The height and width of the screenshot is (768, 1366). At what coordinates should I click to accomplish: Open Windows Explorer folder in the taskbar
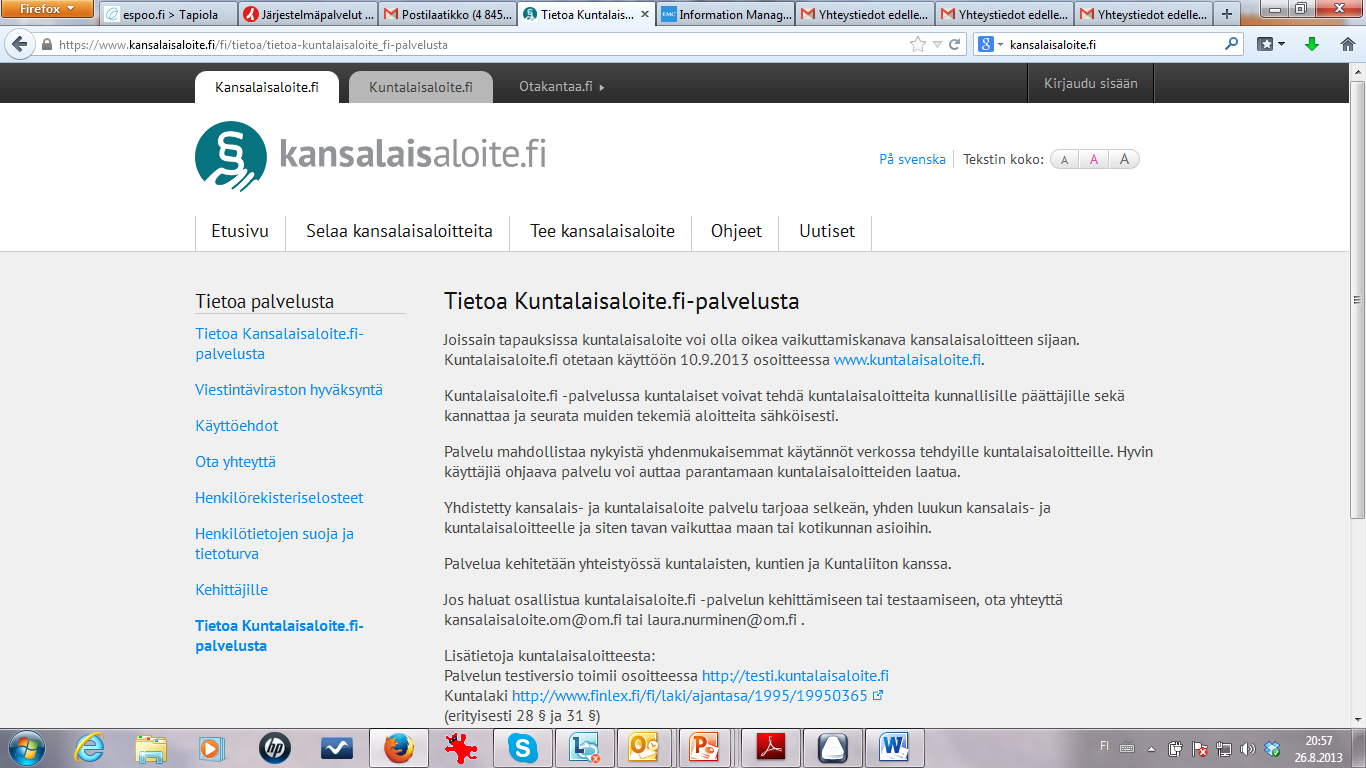click(x=152, y=747)
